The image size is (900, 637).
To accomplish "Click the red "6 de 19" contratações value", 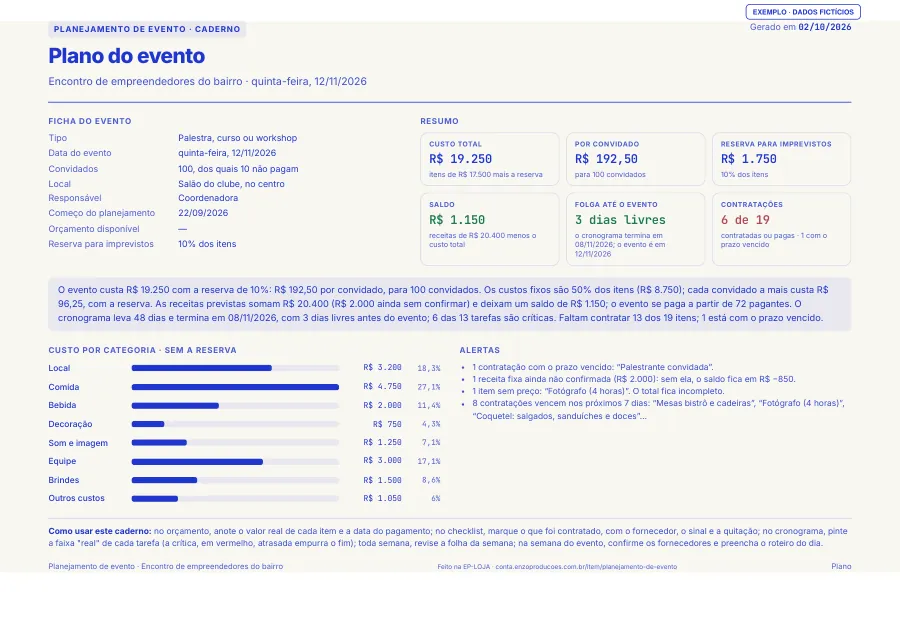I will click(745, 220).
